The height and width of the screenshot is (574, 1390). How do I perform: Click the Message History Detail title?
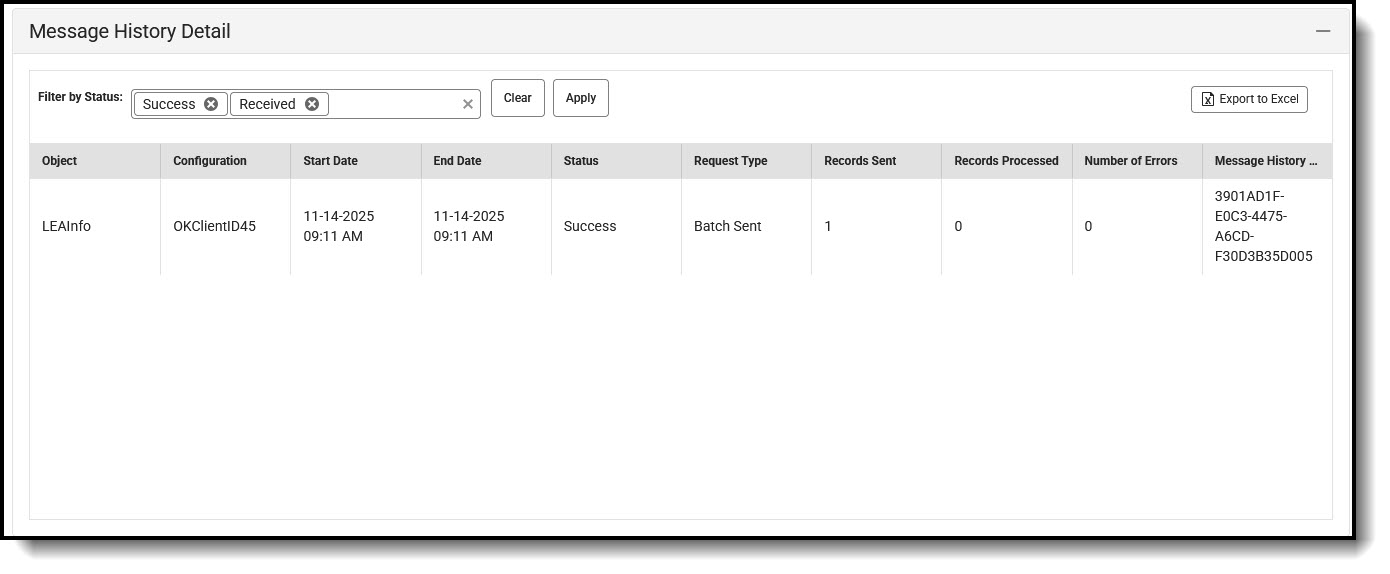pos(130,31)
